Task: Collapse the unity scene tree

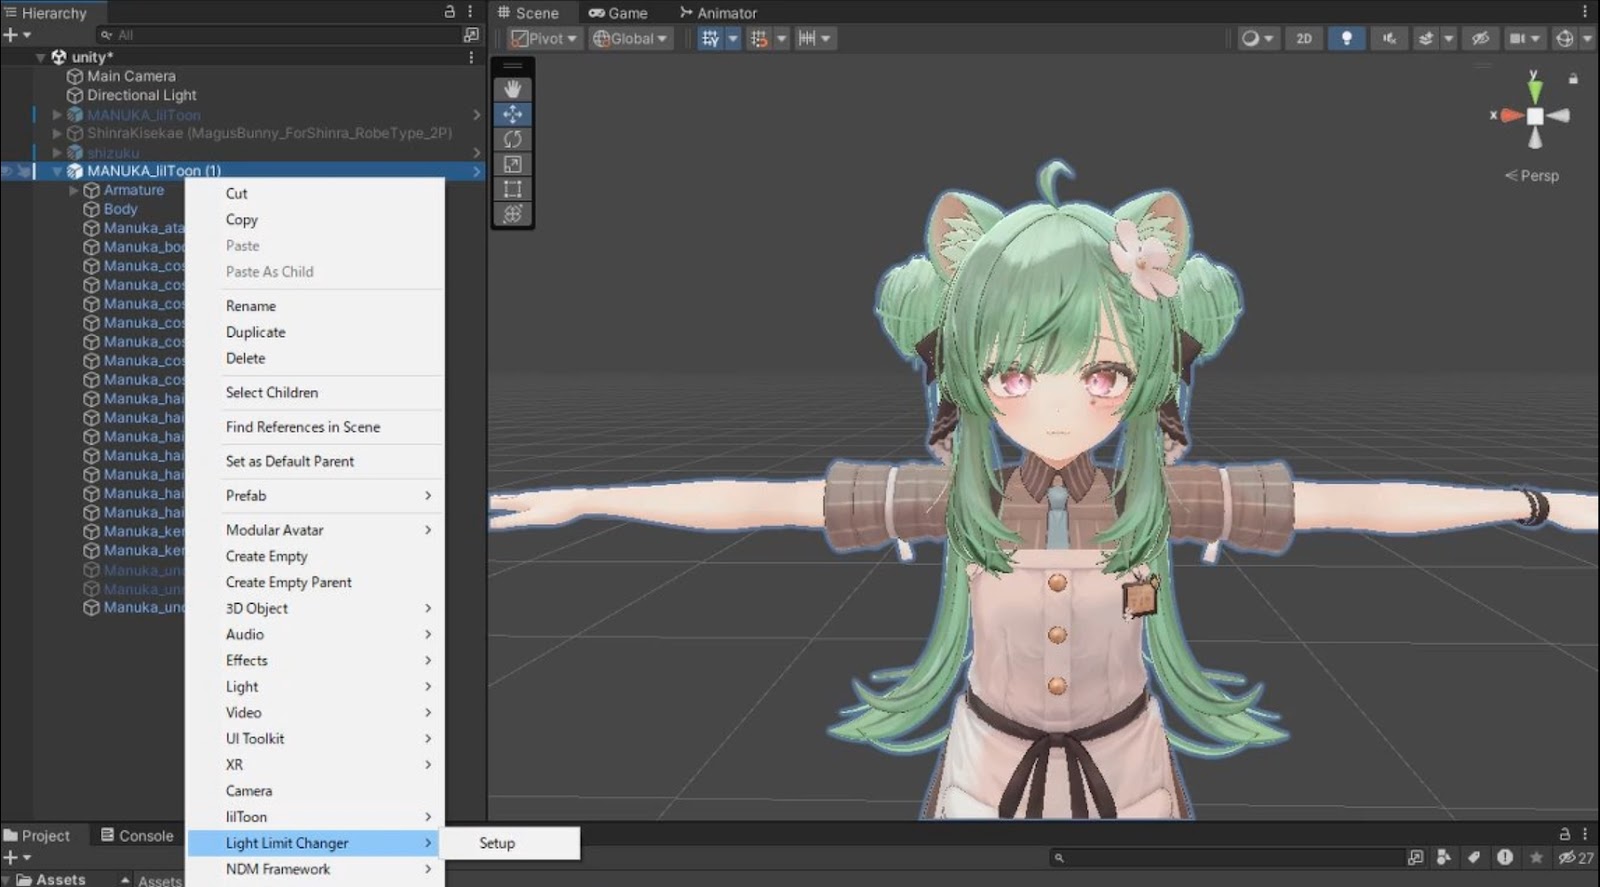Action: click(40, 57)
